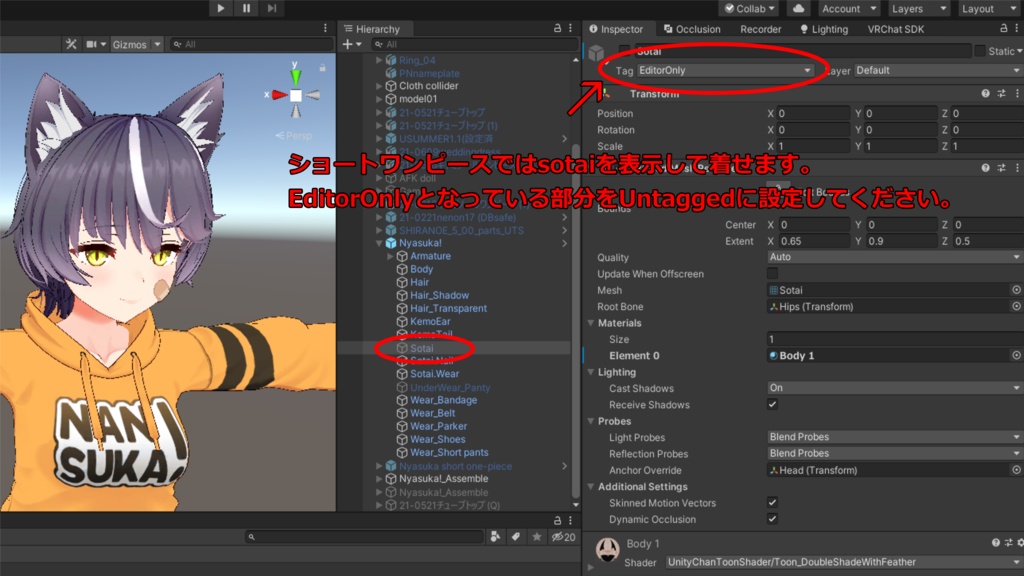
Task: Open the Shader dropdown for Body 1
Action: 844,562
